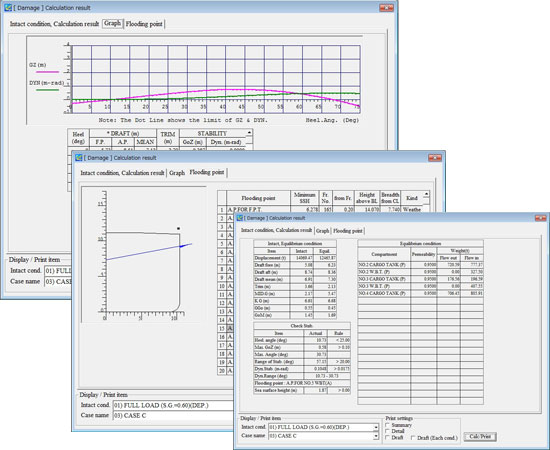
Task: Click the app icon in the frontmost Calculation result window title bar
Action: point(240,218)
